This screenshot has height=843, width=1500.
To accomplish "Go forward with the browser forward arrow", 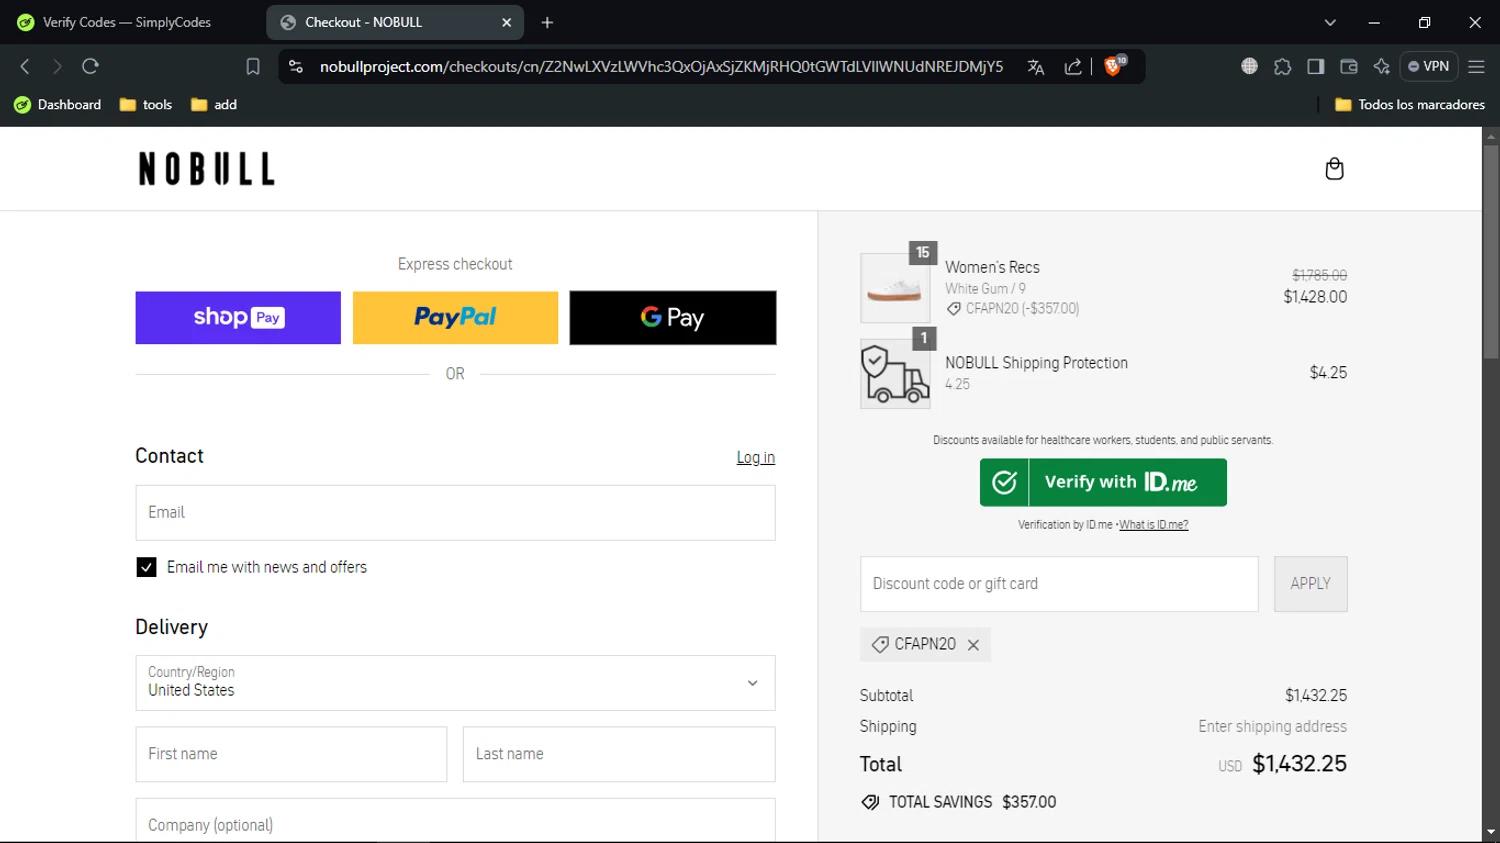I will 57,66.
